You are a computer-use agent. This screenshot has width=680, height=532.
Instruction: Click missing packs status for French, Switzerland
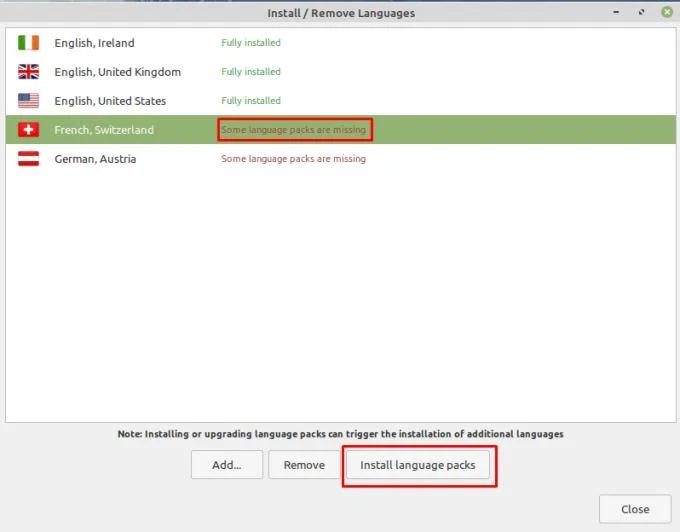(294, 130)
